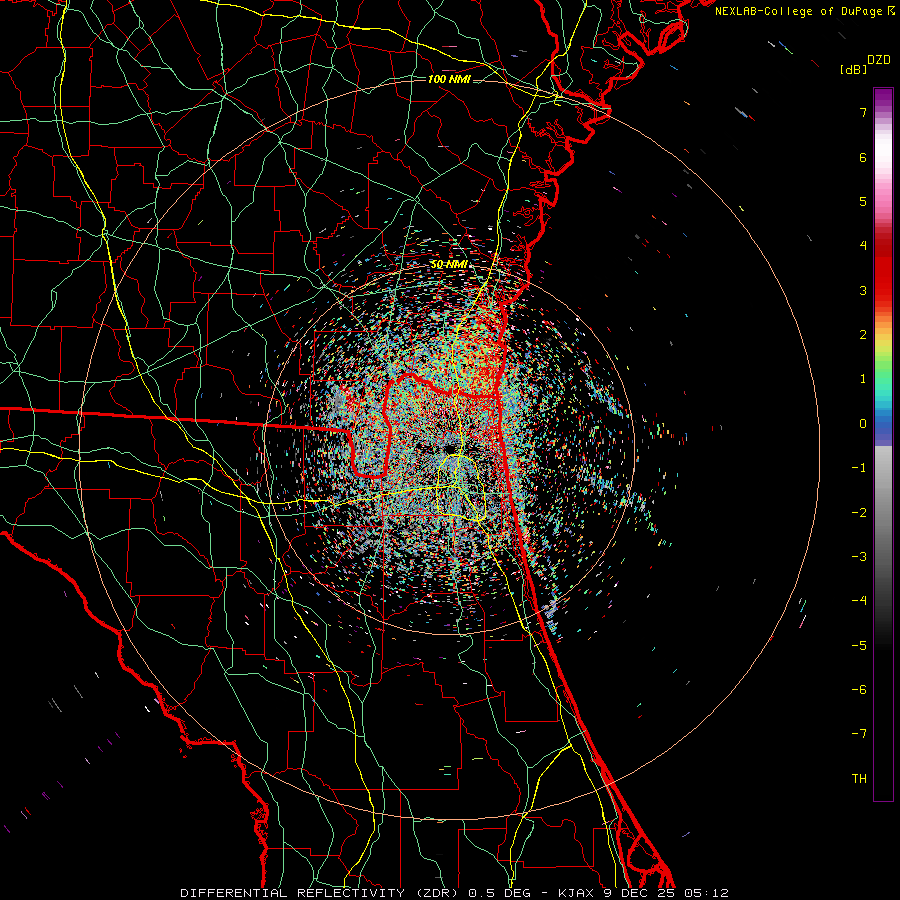The image size is (900, 900).
Task: Click the "-4" tick label on the color scale
Action: (x=859, y=600)
